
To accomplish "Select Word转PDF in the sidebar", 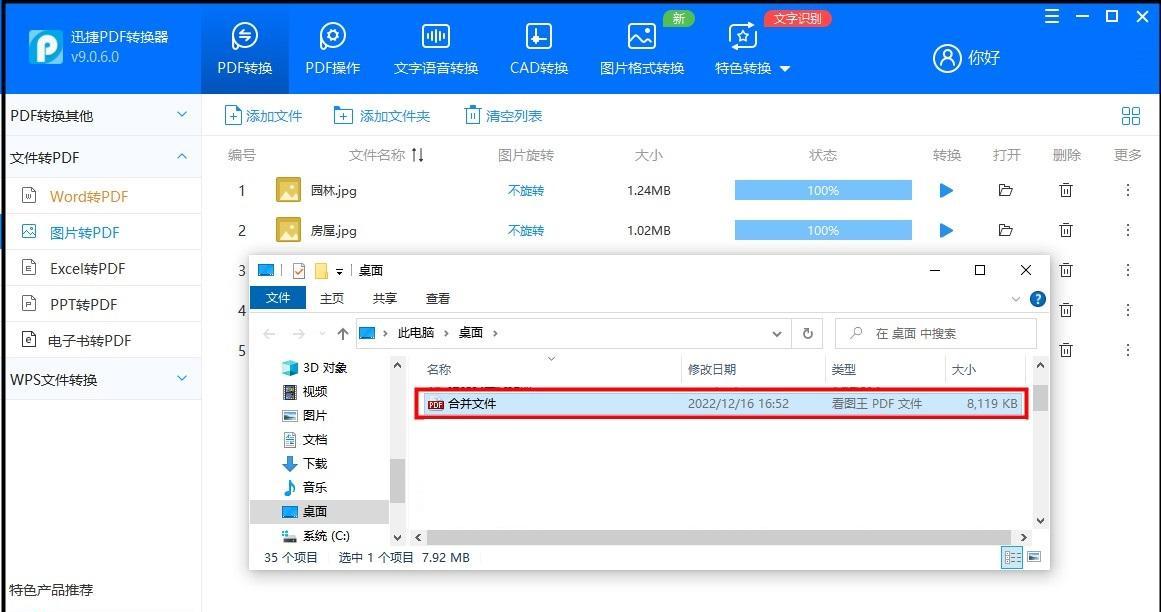I will 89,196.
